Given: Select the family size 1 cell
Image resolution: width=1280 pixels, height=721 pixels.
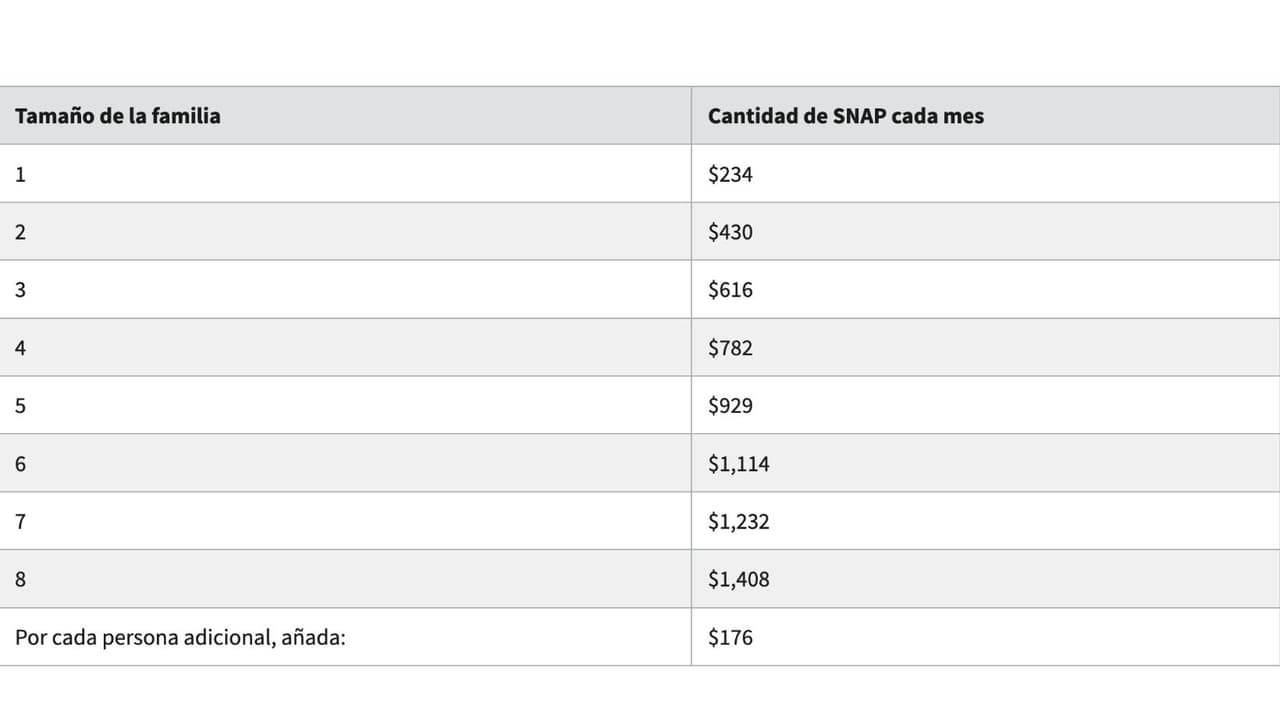Looking at the screenshot, I should point(21,174).
